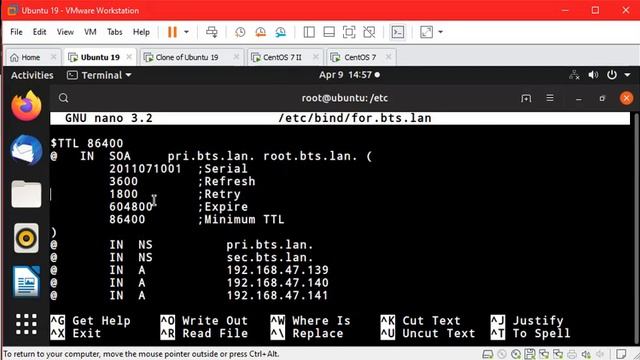Switch to the CentOS 7 II tab
The height and width of the screenshot is (360, 640).
click(x=282, y=58)
